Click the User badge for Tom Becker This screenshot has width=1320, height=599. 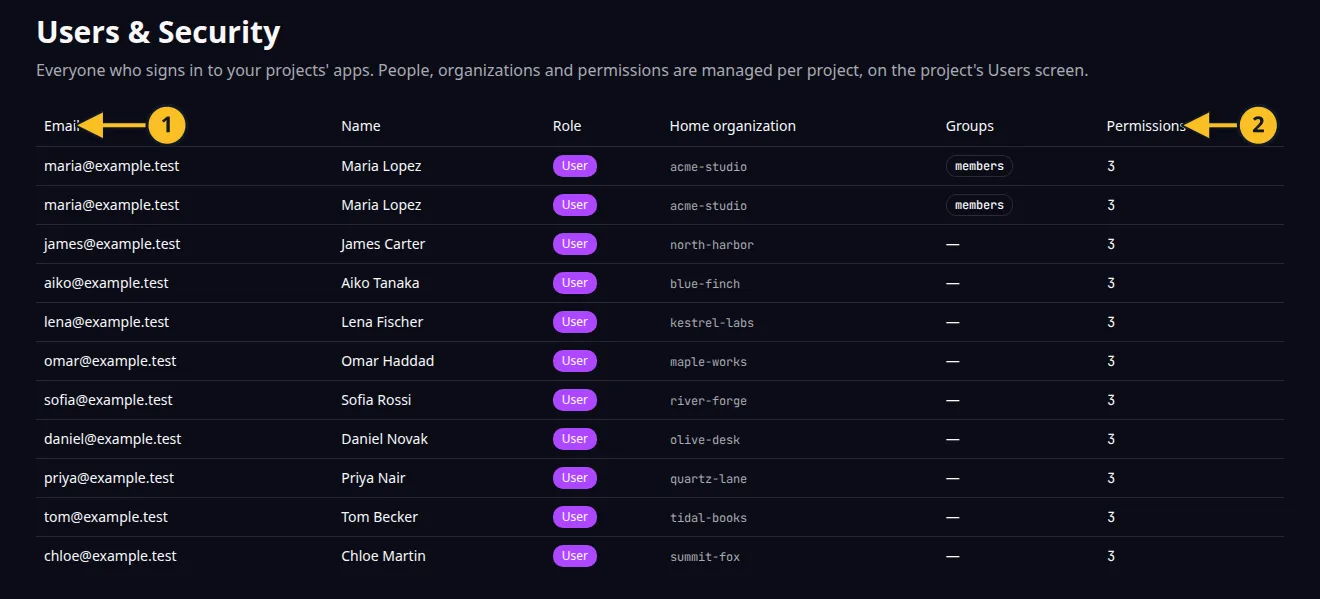pyautogui.click(x=575, y=517)
